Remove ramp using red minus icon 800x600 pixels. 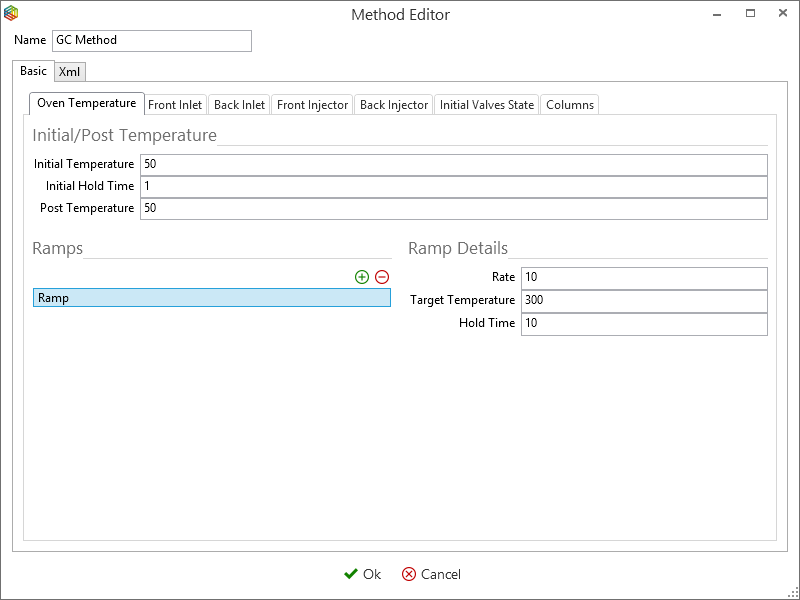pyautogui.click(x=382, y=277)
